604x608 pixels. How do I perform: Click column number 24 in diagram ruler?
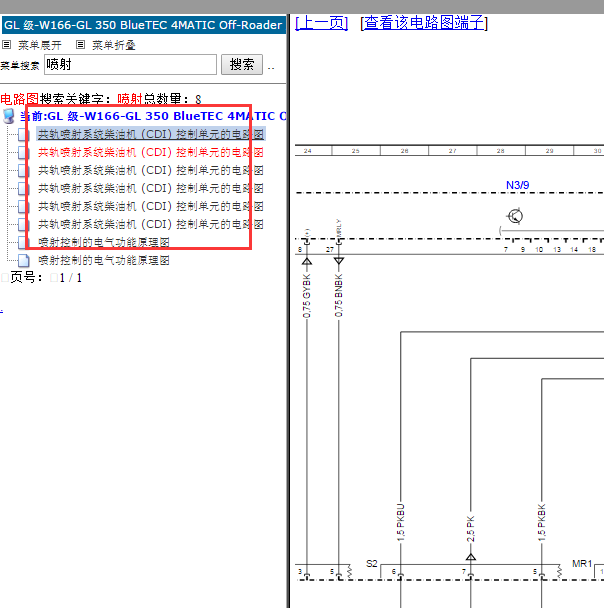[307, 151]
